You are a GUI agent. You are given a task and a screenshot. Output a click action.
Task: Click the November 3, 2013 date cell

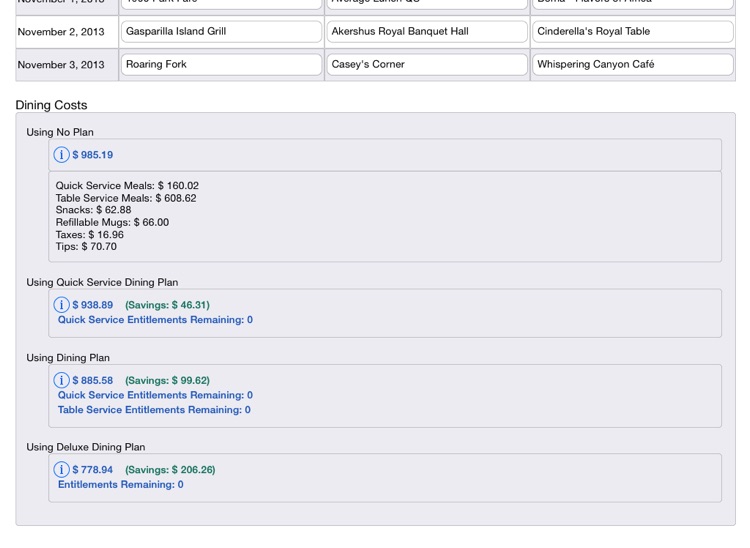(x=67, y=65)
